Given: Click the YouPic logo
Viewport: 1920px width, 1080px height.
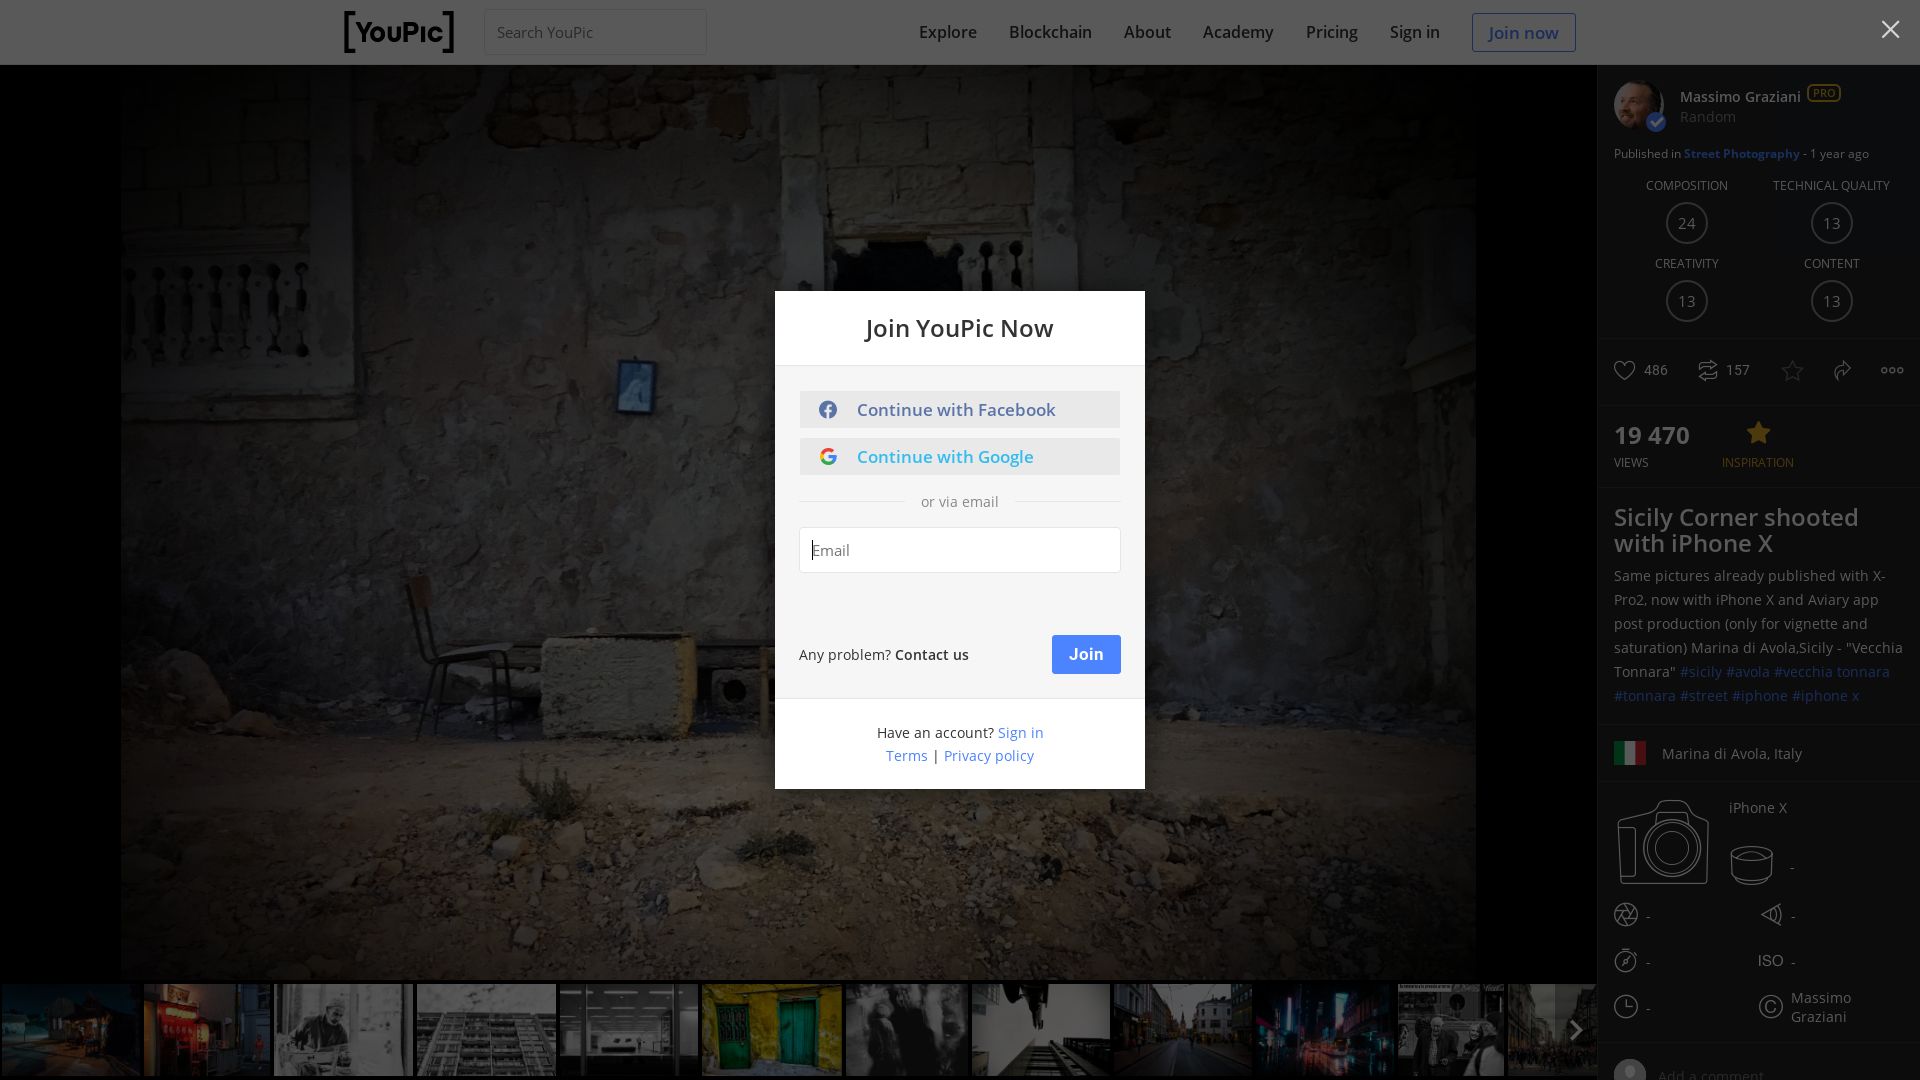Looking at the screenshot, I should coord(398,32).
